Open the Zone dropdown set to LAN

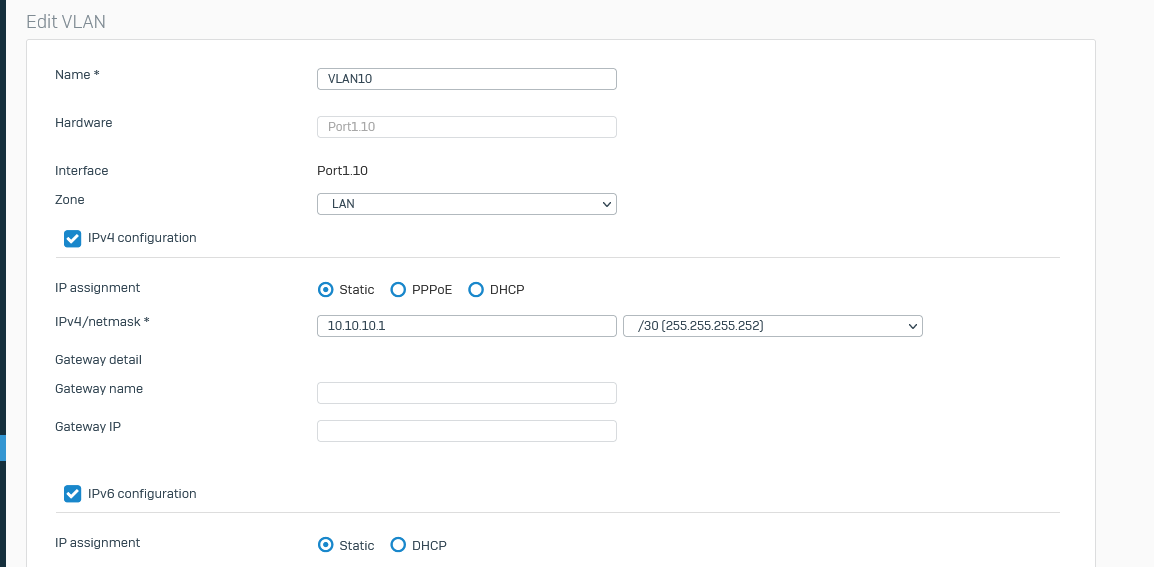click(467, 204)
